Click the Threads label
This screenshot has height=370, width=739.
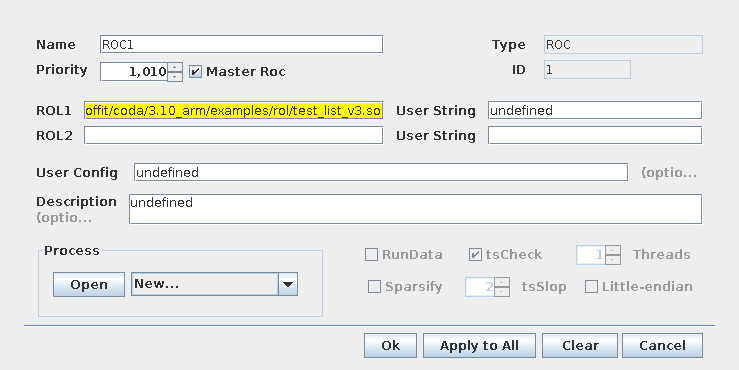click(662, 255)
